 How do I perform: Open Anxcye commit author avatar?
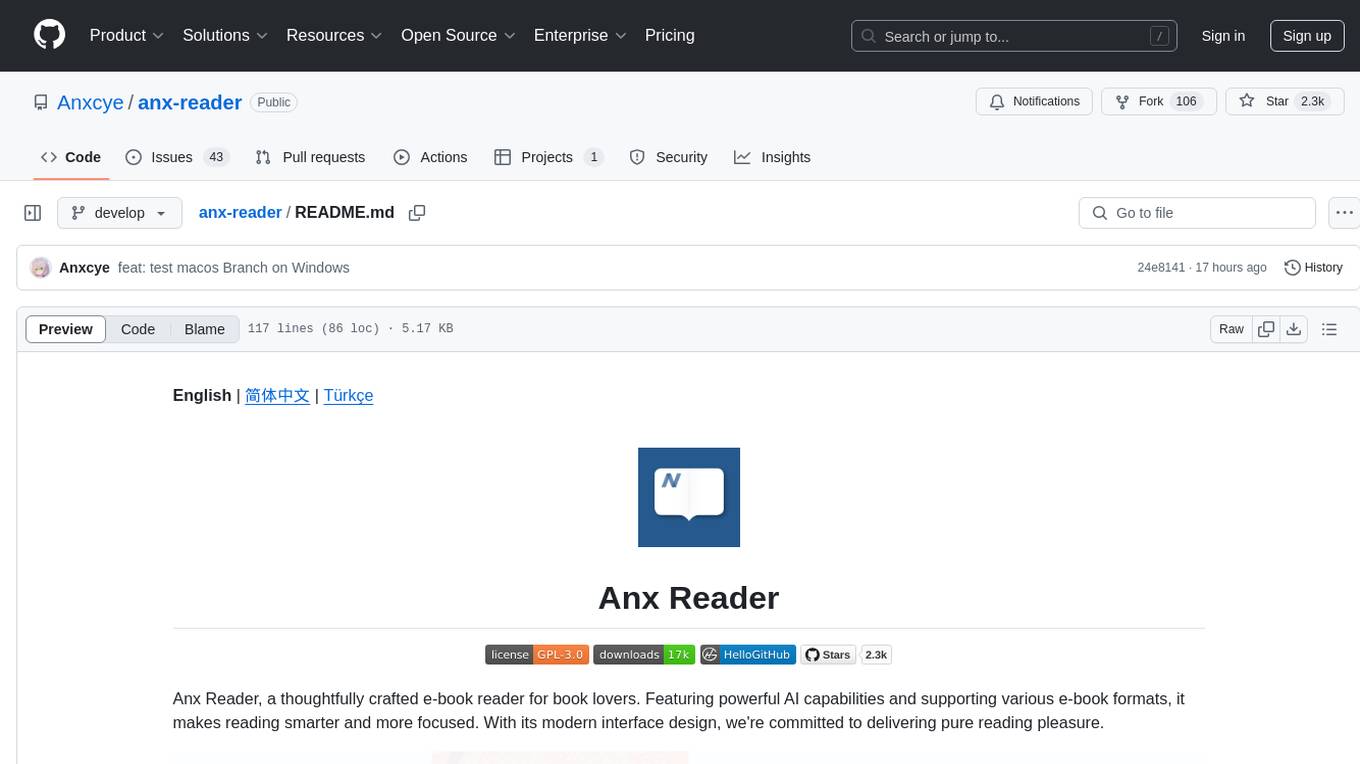coord(40,268)
